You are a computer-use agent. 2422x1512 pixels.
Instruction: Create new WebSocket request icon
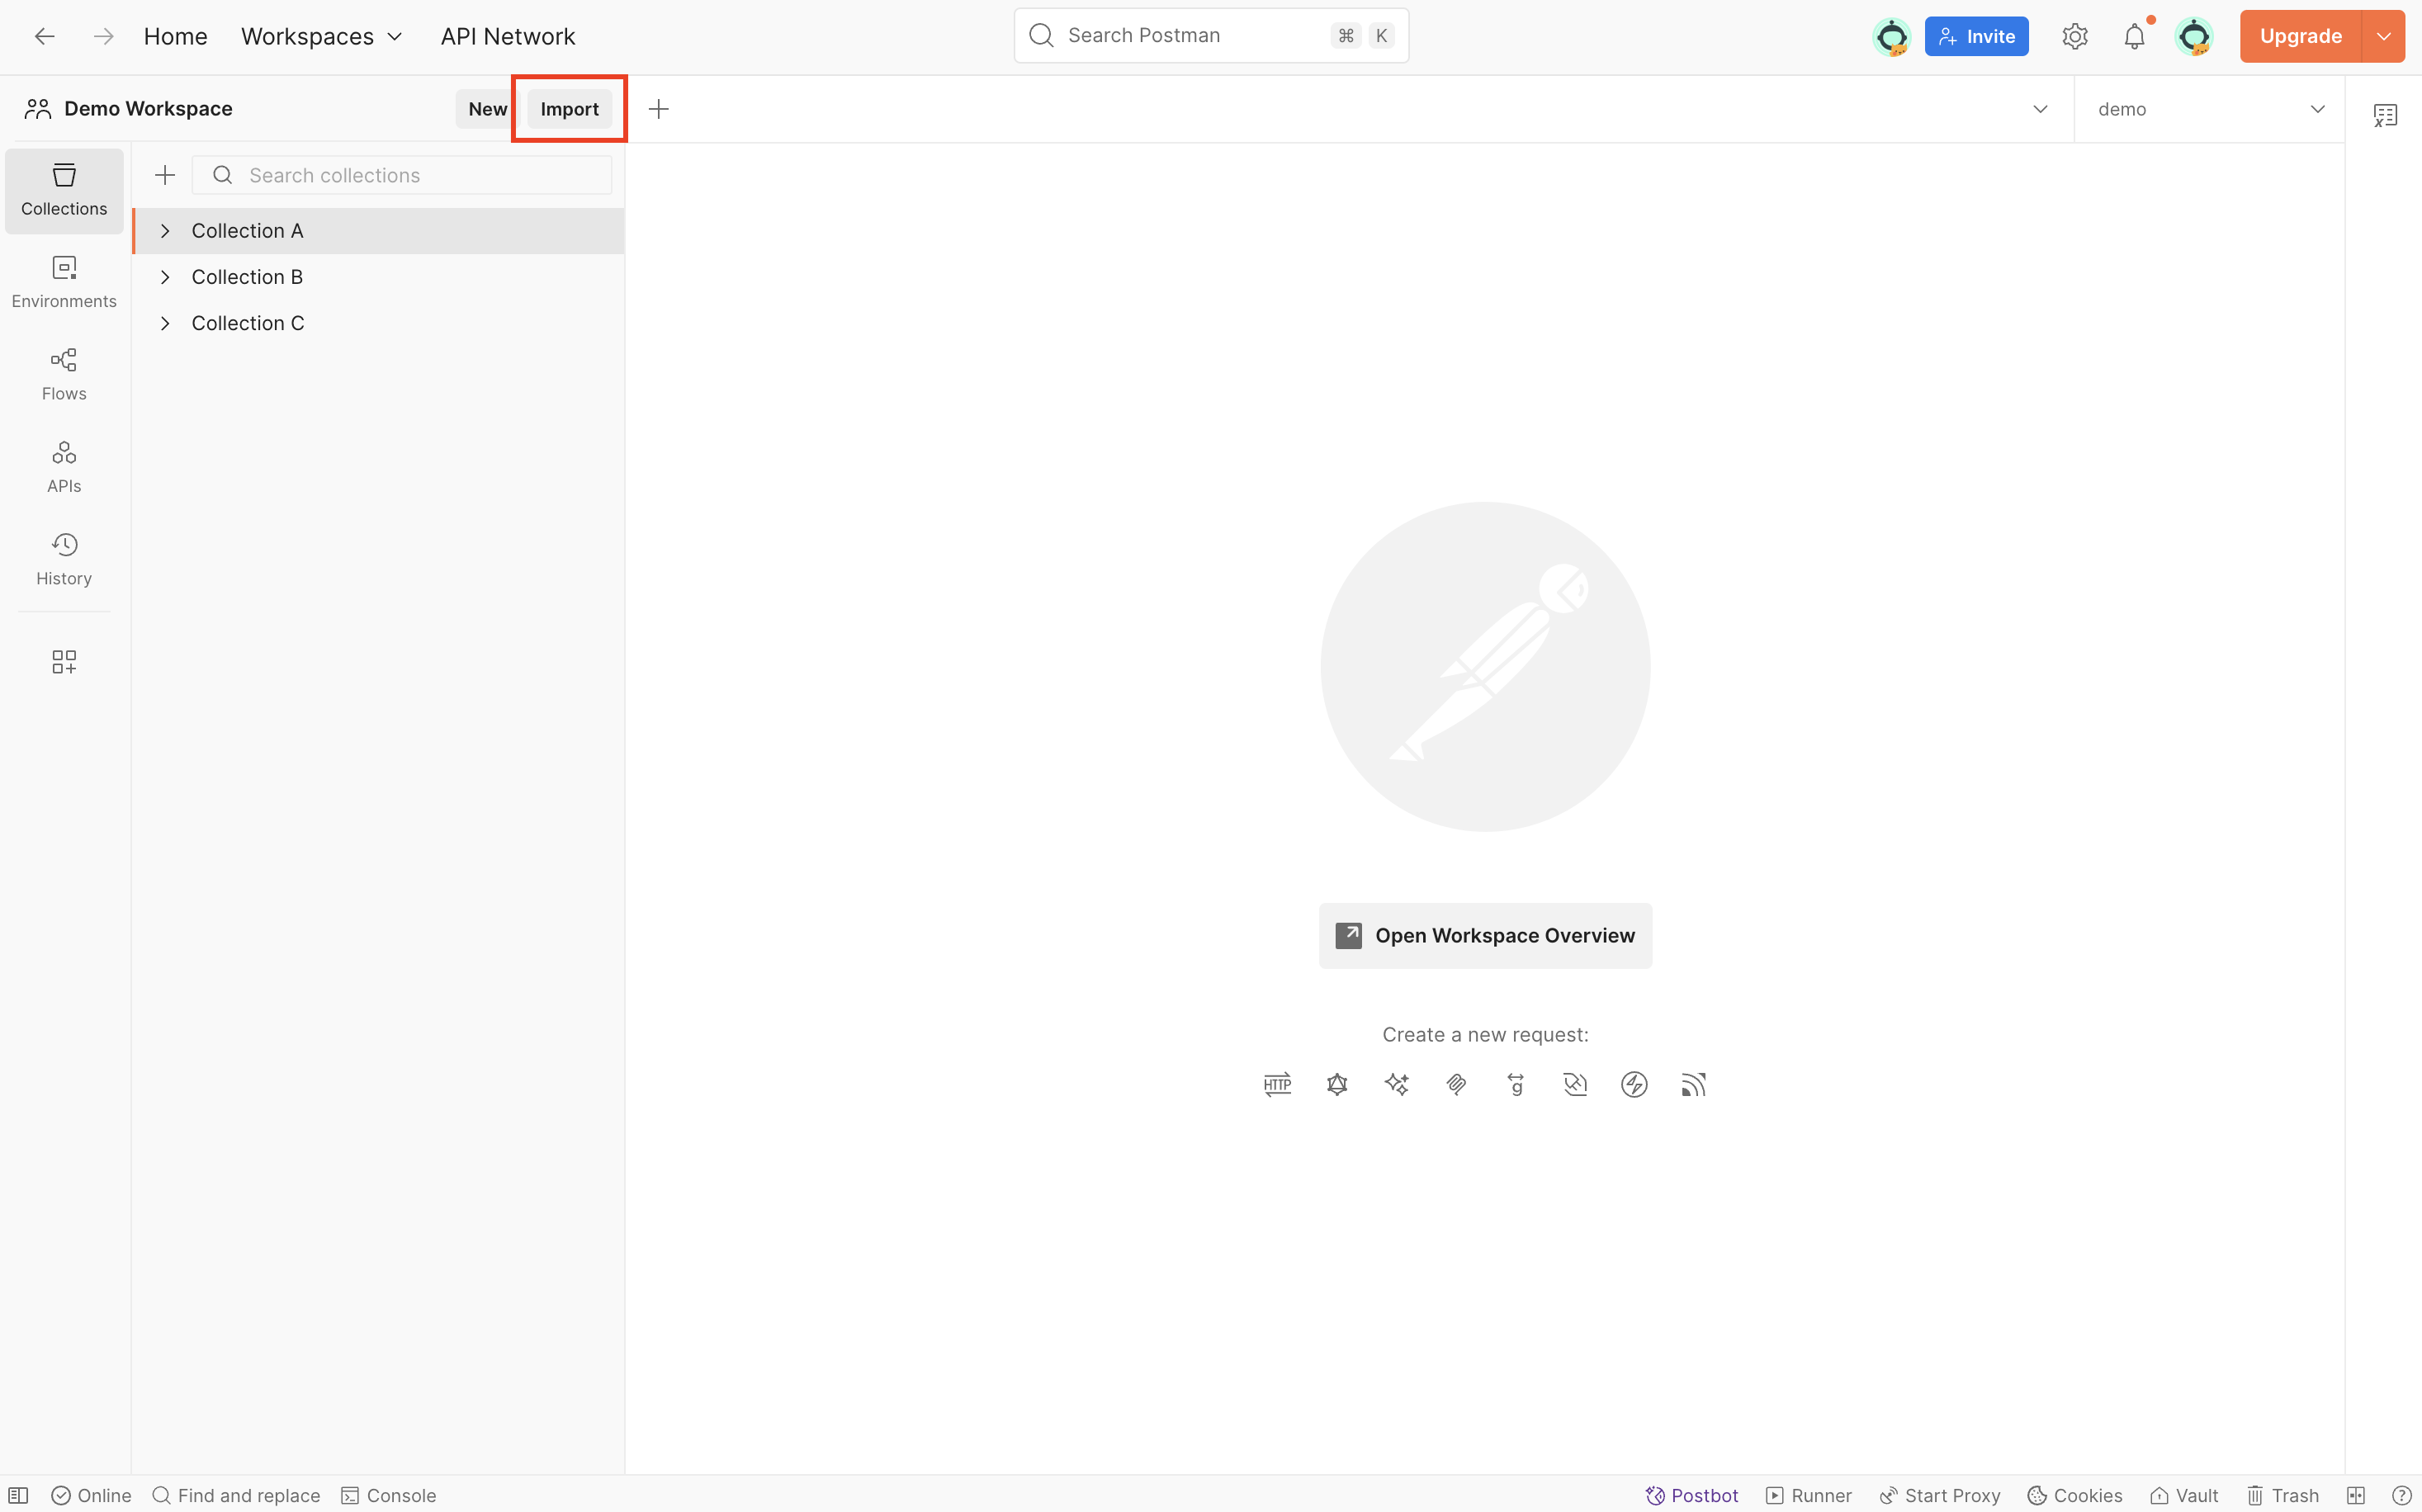pyautogui.click(x=1575, y=1084)
